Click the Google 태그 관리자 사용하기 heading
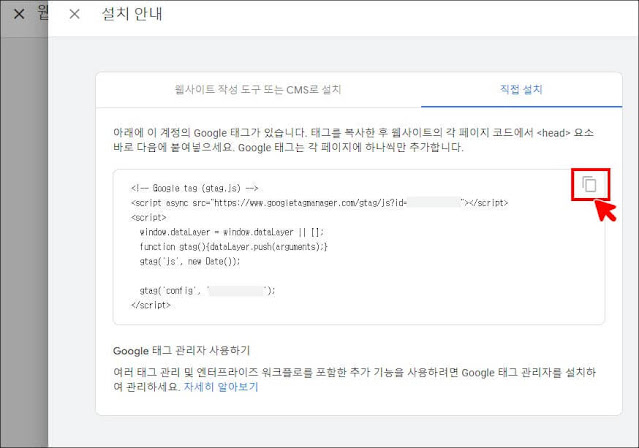The width and height of the screenshot is (639, 448). [x=181, y=351]
